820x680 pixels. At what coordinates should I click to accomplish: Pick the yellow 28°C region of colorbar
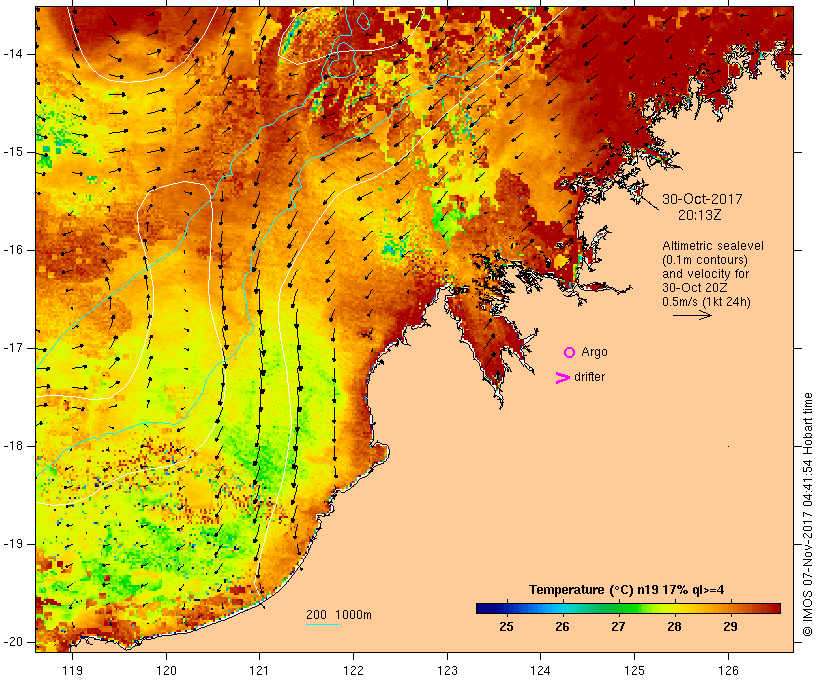[675, 608]
